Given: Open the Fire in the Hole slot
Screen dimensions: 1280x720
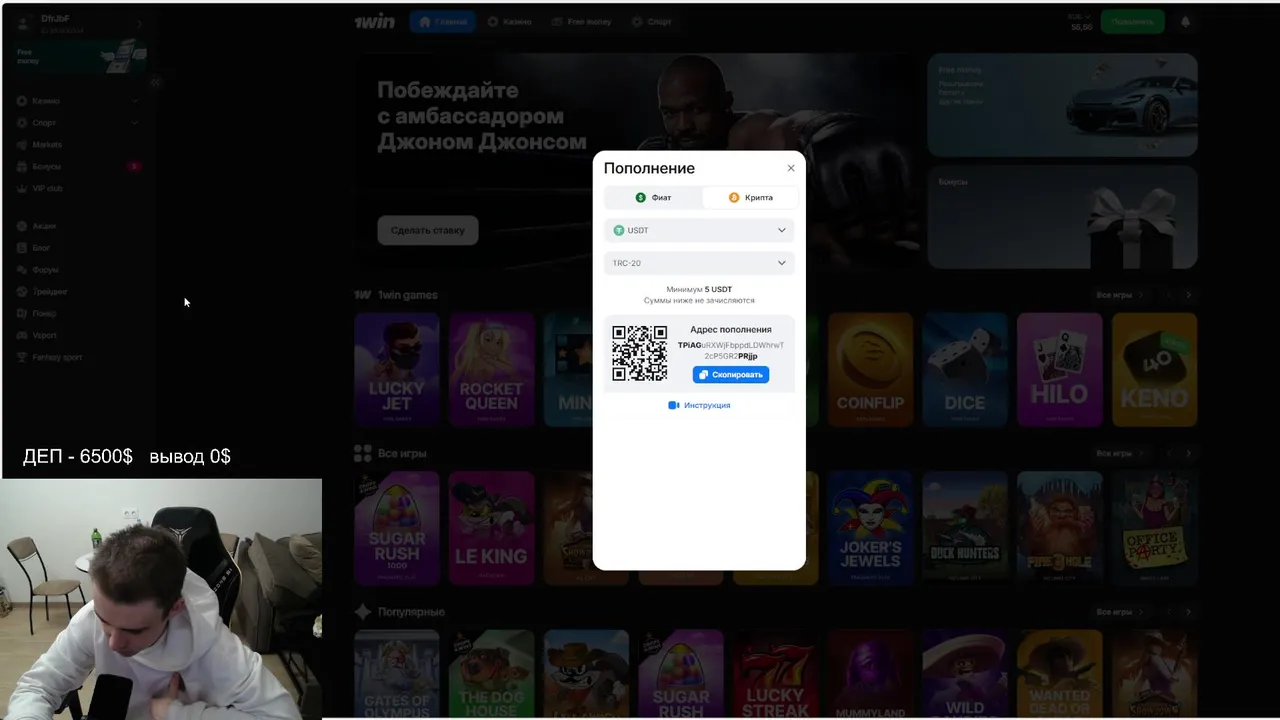Looking at the screenshot, I should pyautogui.click(x=1059, y=528).
